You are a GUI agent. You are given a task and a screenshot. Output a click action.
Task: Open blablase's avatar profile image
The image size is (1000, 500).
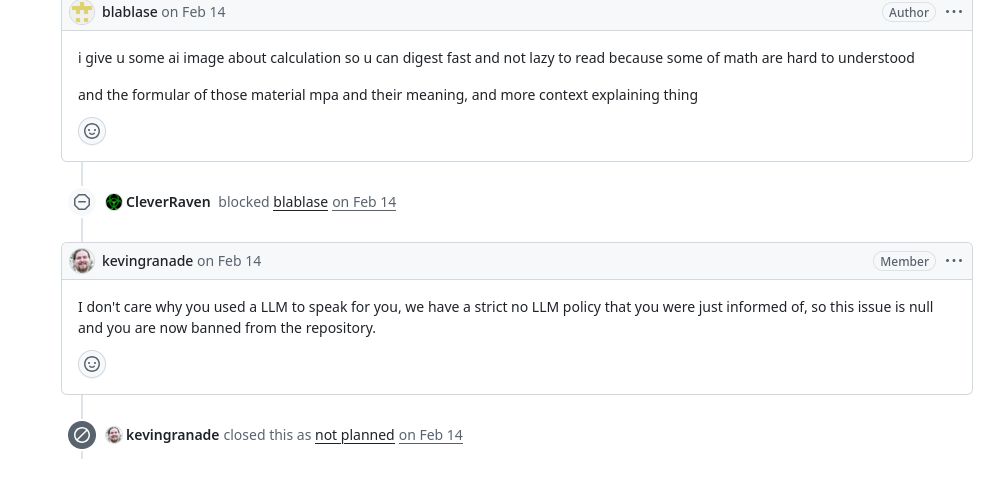pyautogui.click(x=82, y=12)
